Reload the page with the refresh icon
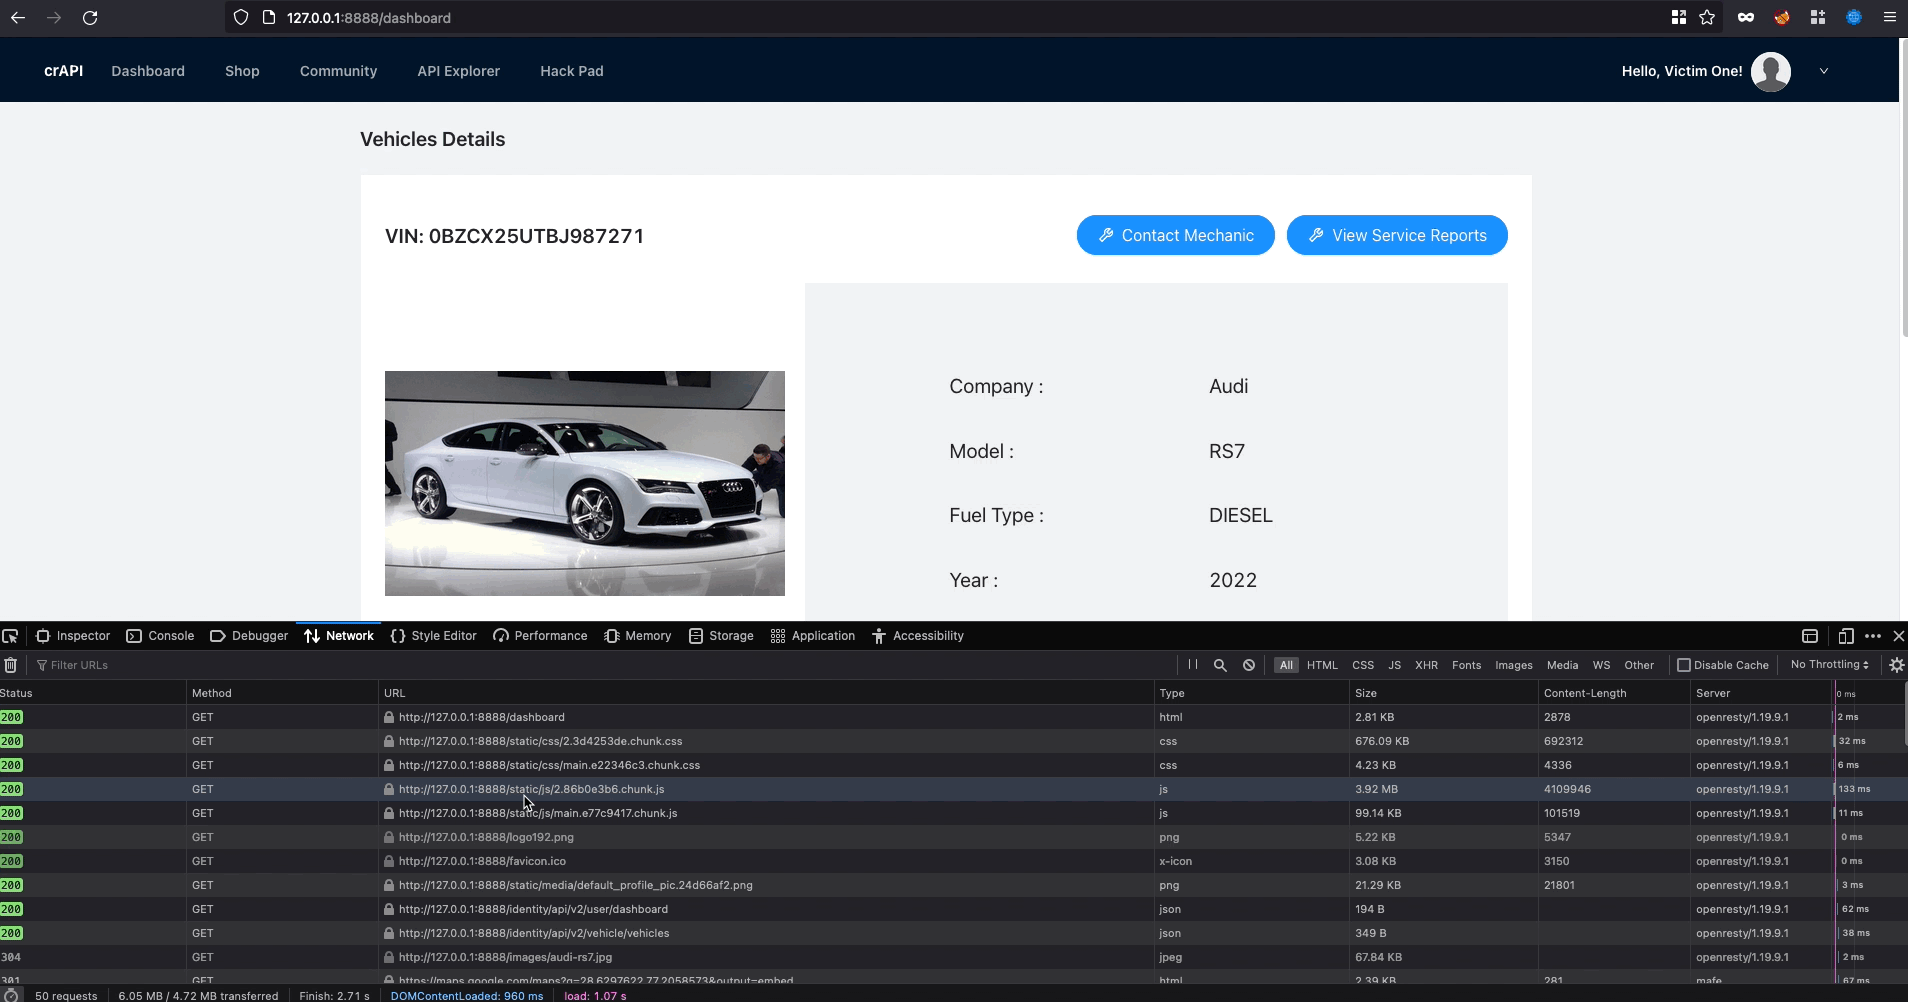 pos(90,18)
